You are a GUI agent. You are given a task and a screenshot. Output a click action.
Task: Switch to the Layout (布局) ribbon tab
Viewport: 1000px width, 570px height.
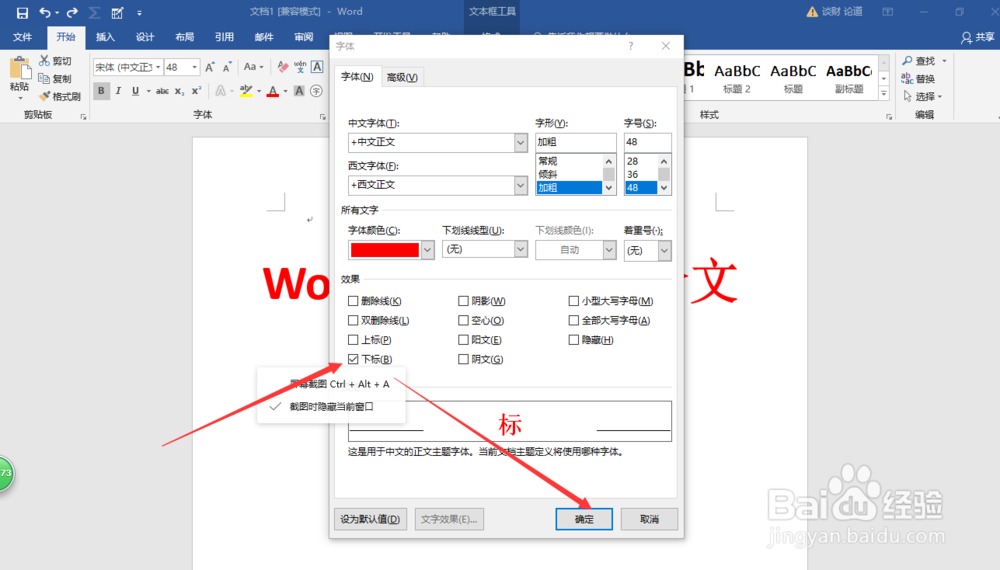(x=184, y=37)
